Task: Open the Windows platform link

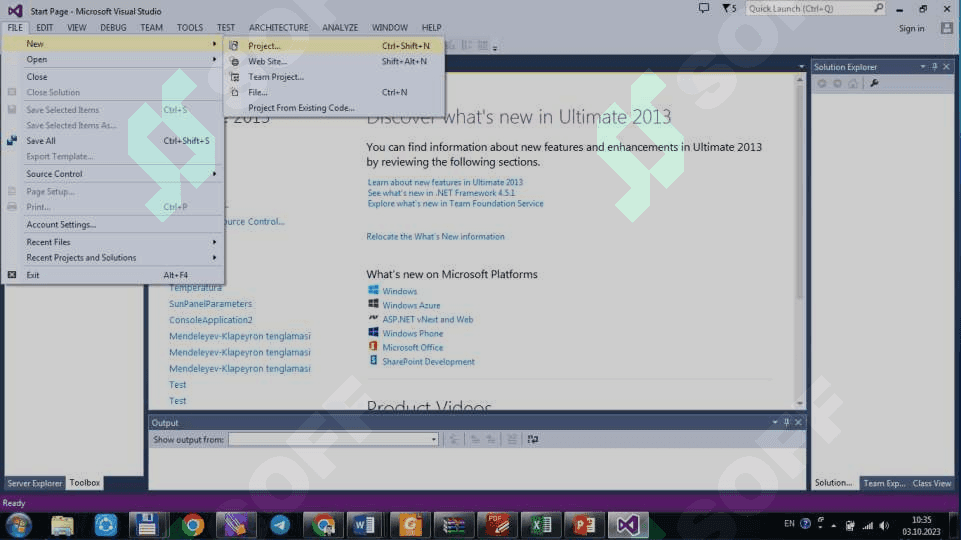Action: 400,291
